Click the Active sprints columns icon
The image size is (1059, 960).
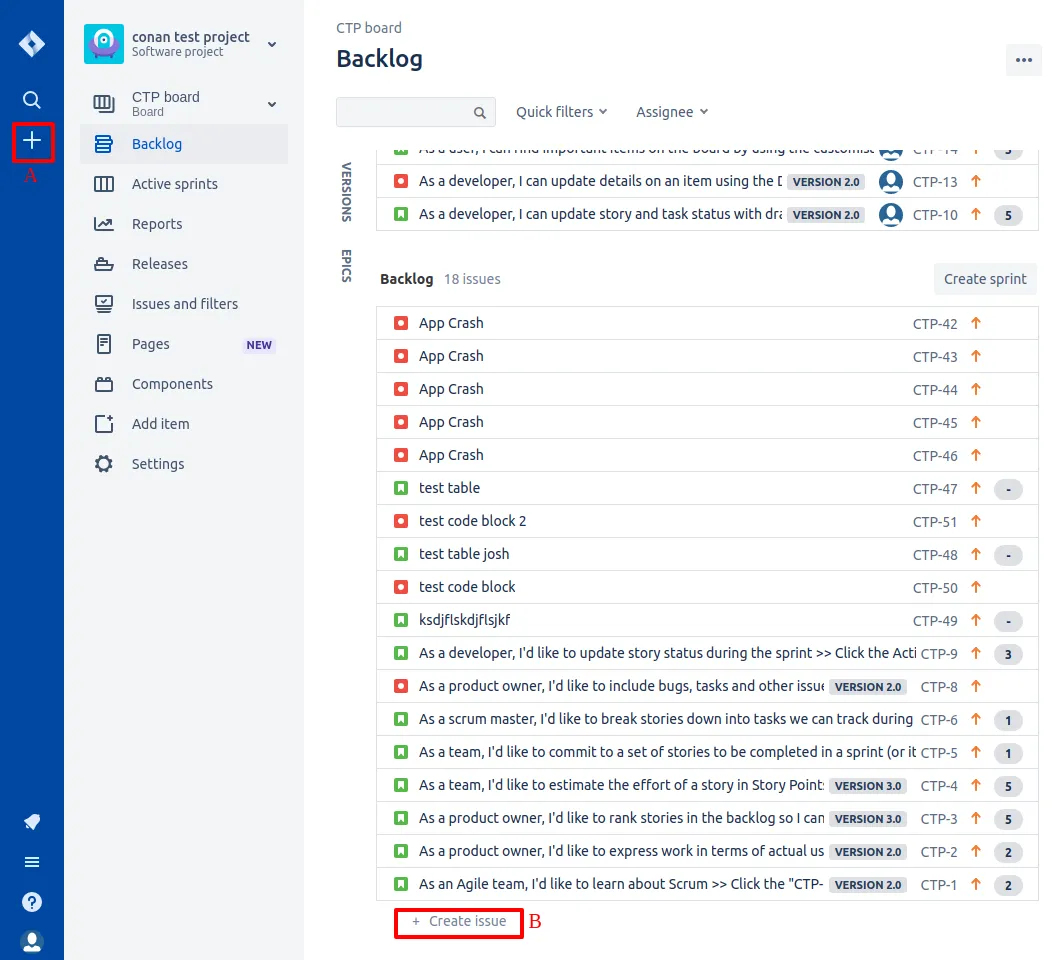pyautogui.click(x=103, y=184)
